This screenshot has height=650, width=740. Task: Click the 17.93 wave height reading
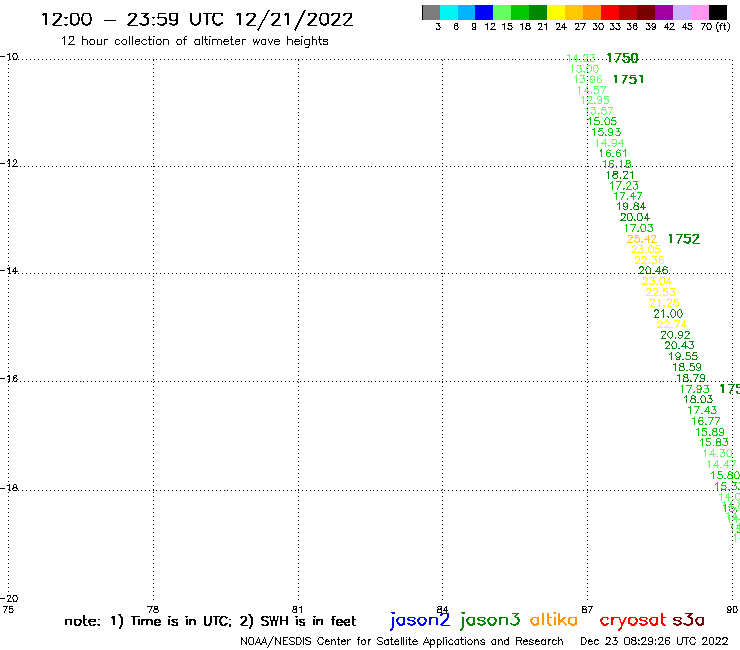[x=695, y=389]
